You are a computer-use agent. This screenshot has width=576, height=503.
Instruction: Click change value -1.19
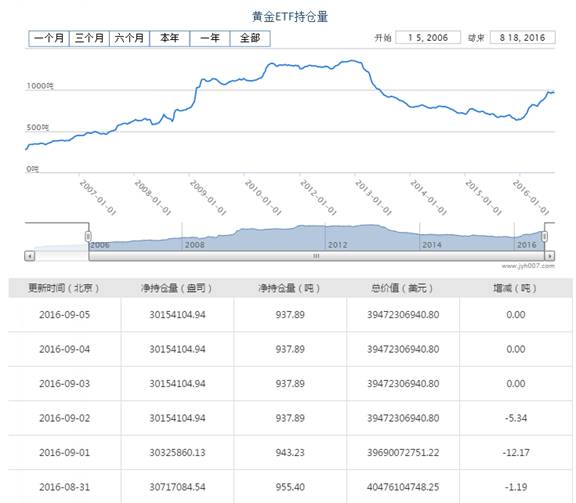click(516, 487)
